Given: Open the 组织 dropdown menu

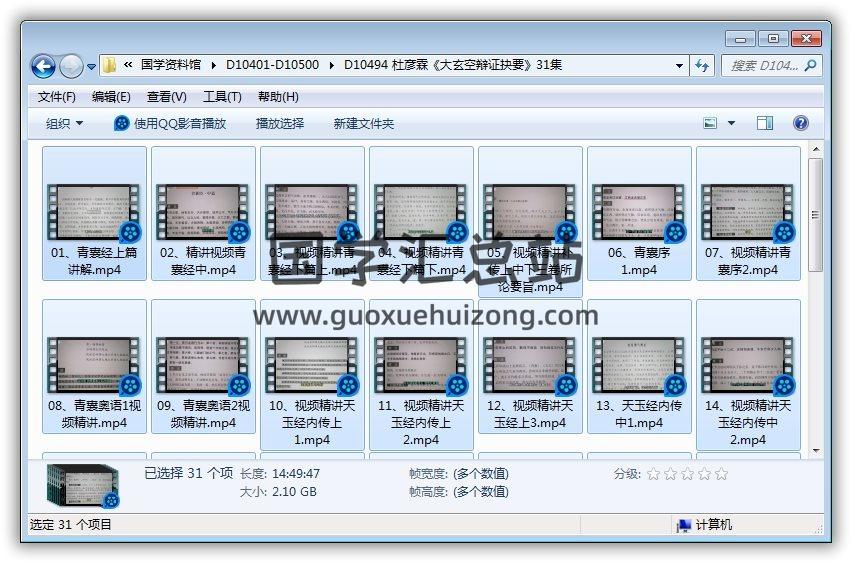Looking at the screenshot, I should tap(65, 123).
